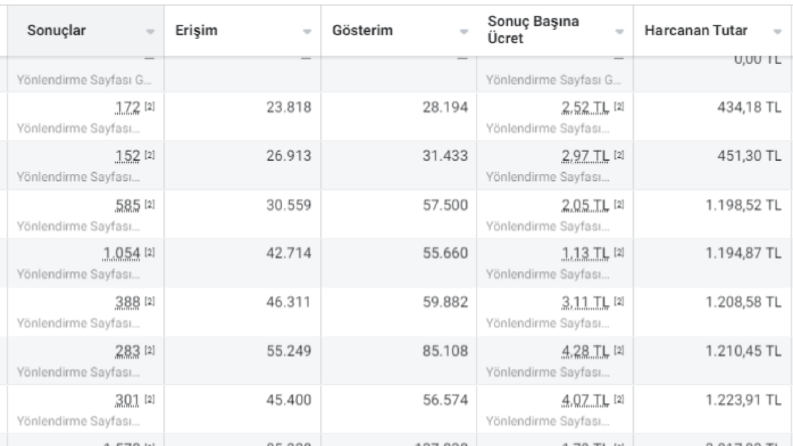
Task: Click the footnote [2] icon beside 2,97 TL
Action: click(619, 155)
